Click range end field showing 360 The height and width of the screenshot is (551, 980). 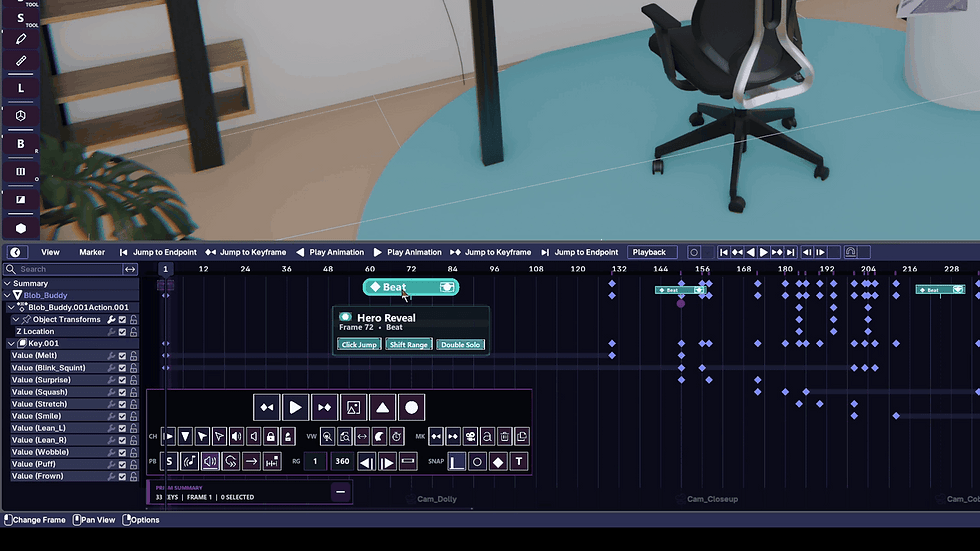(x=342, y=462)
